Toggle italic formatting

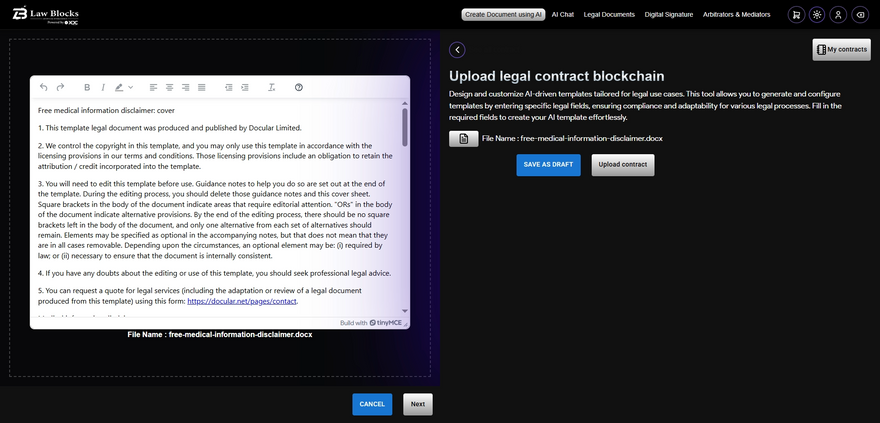102,88
